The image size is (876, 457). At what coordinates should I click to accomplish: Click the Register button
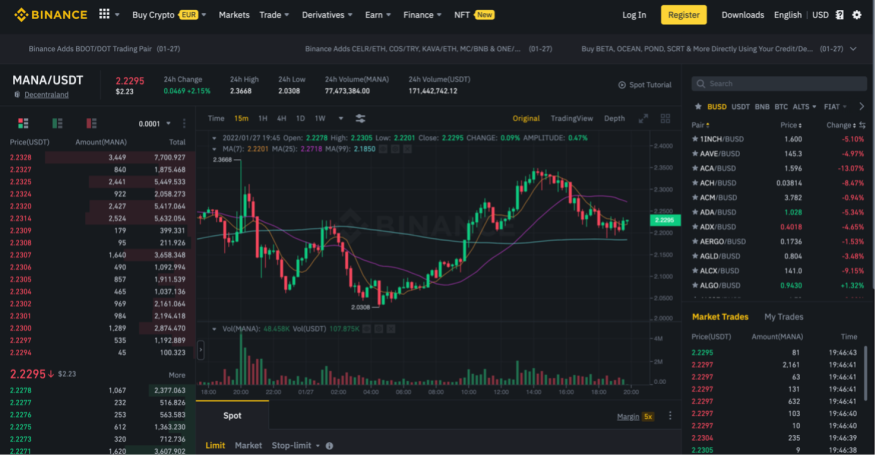click(x=683, y=15)
